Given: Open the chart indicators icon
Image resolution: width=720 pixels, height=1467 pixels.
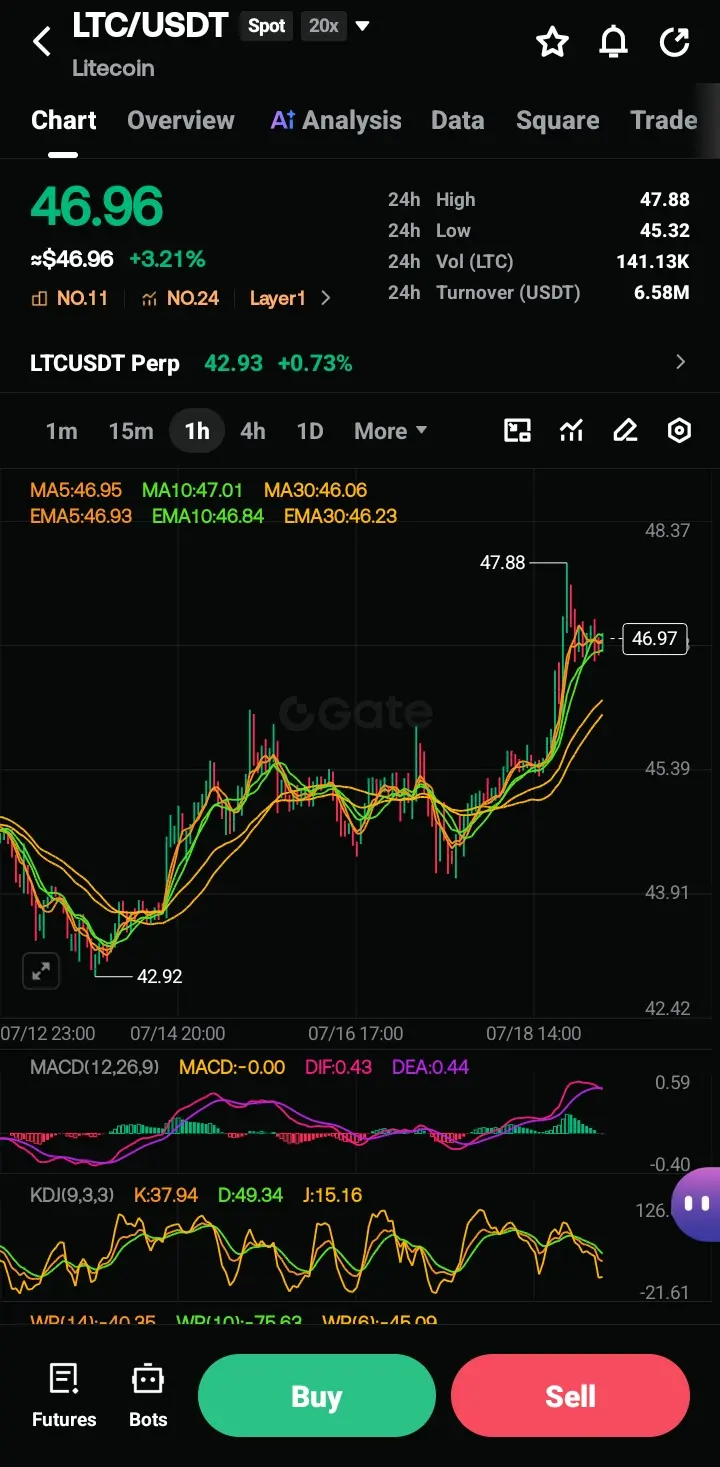Looking at the screenshot, I should pos(571,431).
